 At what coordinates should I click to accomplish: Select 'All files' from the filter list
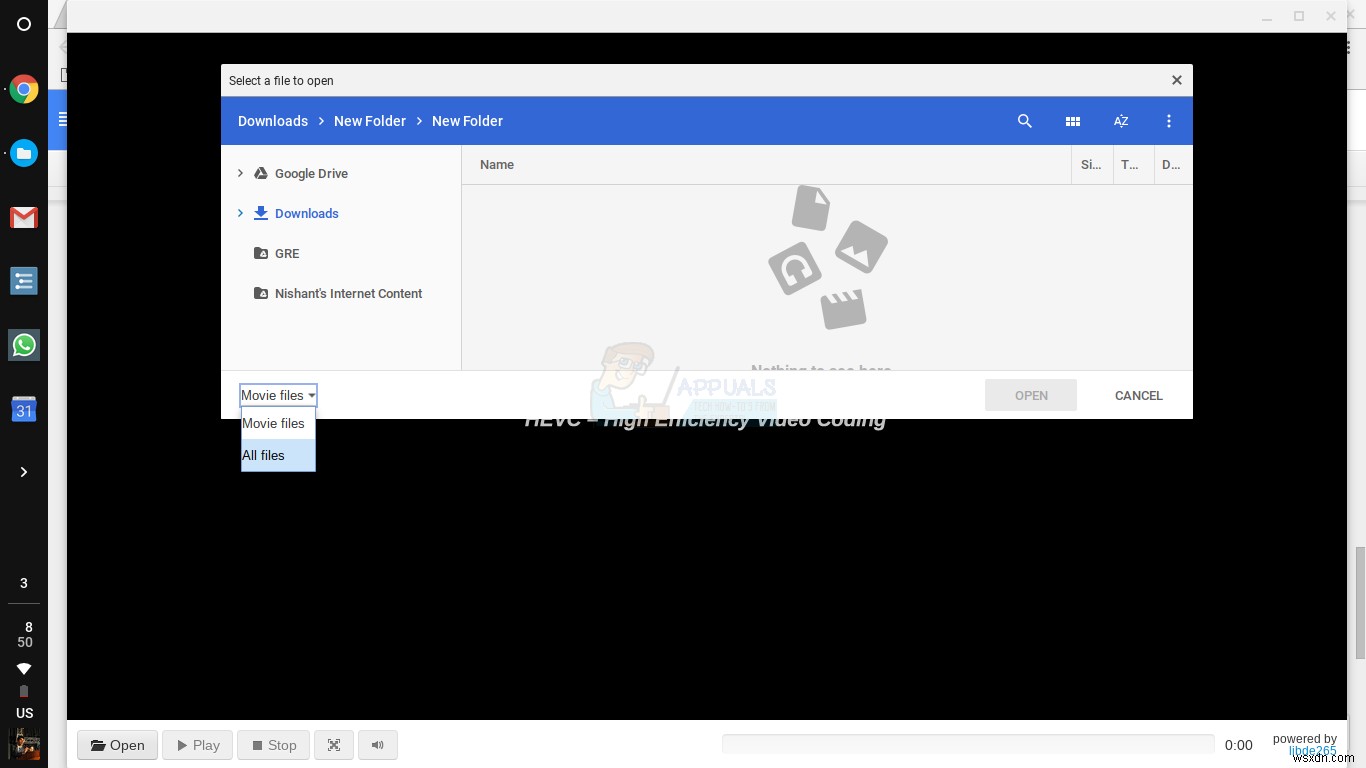(263, 455)
